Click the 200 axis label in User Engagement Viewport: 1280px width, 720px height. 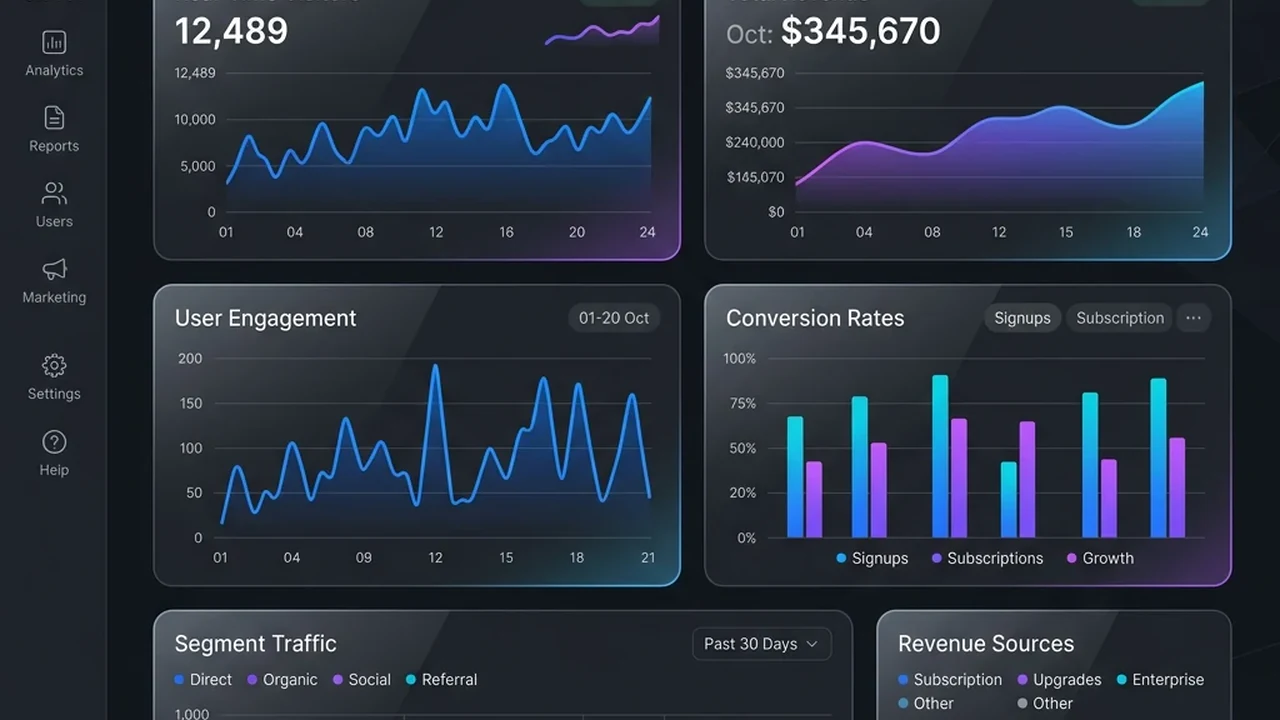pos(190,358)
